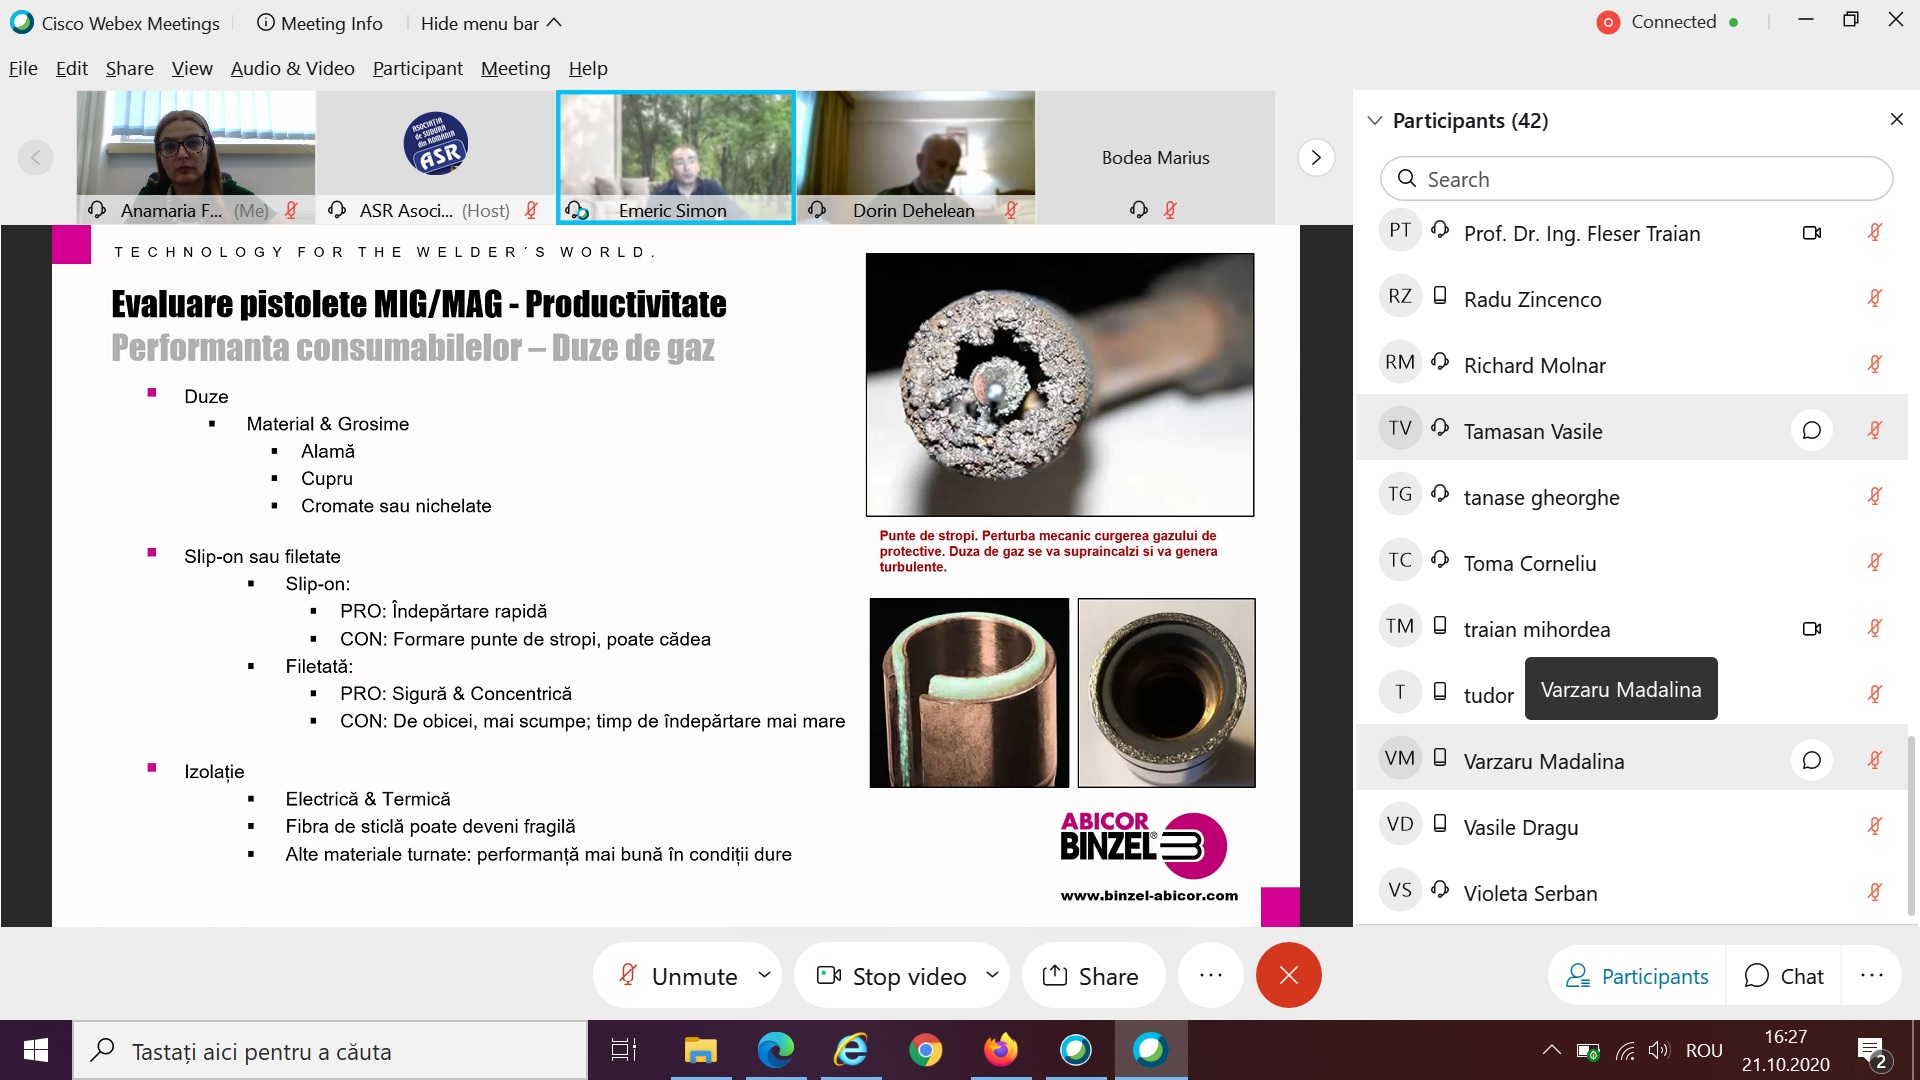The width and height of the screenshot is (1920, 1080).
Task: Click the Share button
Action: (1091, 975)
